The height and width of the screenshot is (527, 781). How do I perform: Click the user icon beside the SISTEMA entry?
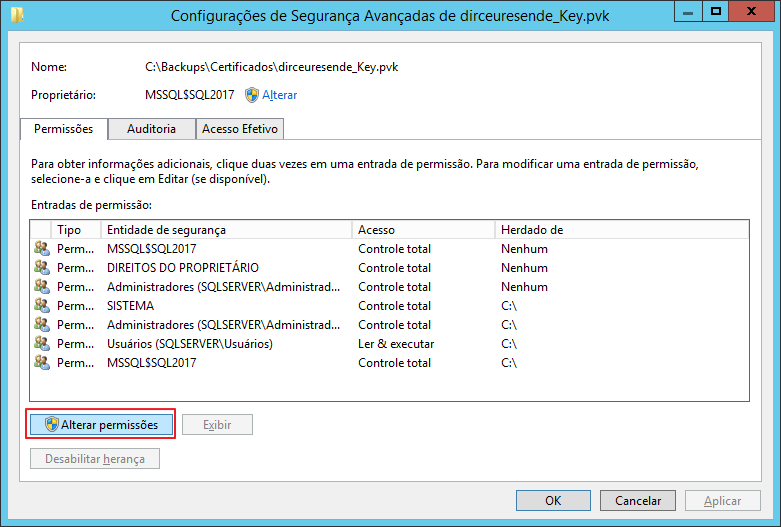pos(41,305)
